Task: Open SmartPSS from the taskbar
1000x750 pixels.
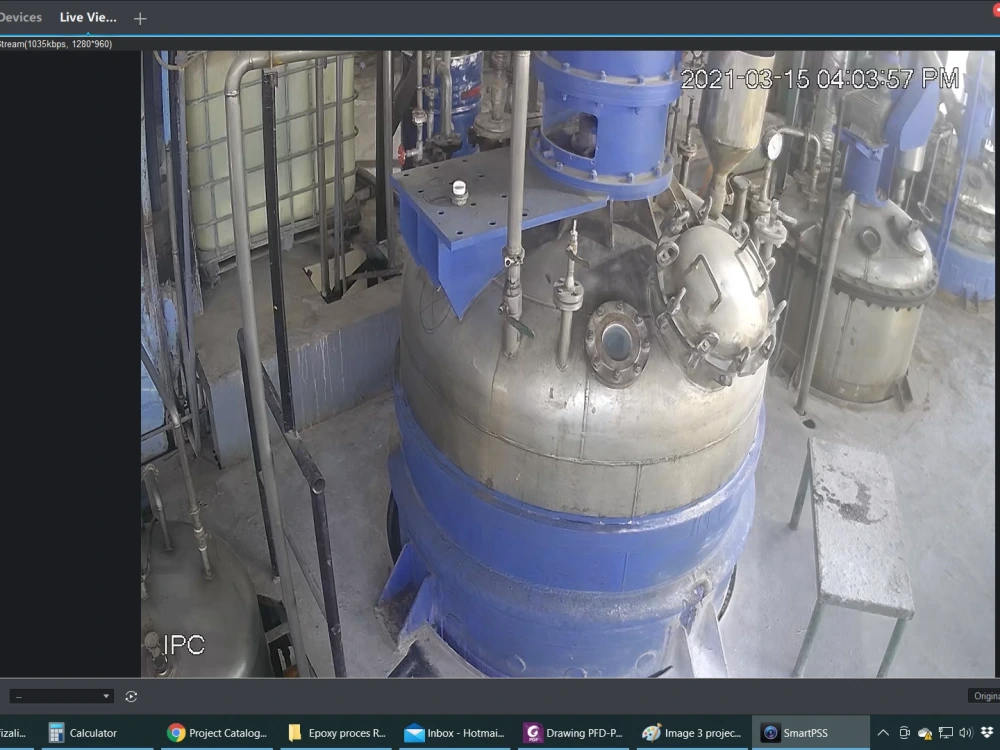Action: point(812,733)
